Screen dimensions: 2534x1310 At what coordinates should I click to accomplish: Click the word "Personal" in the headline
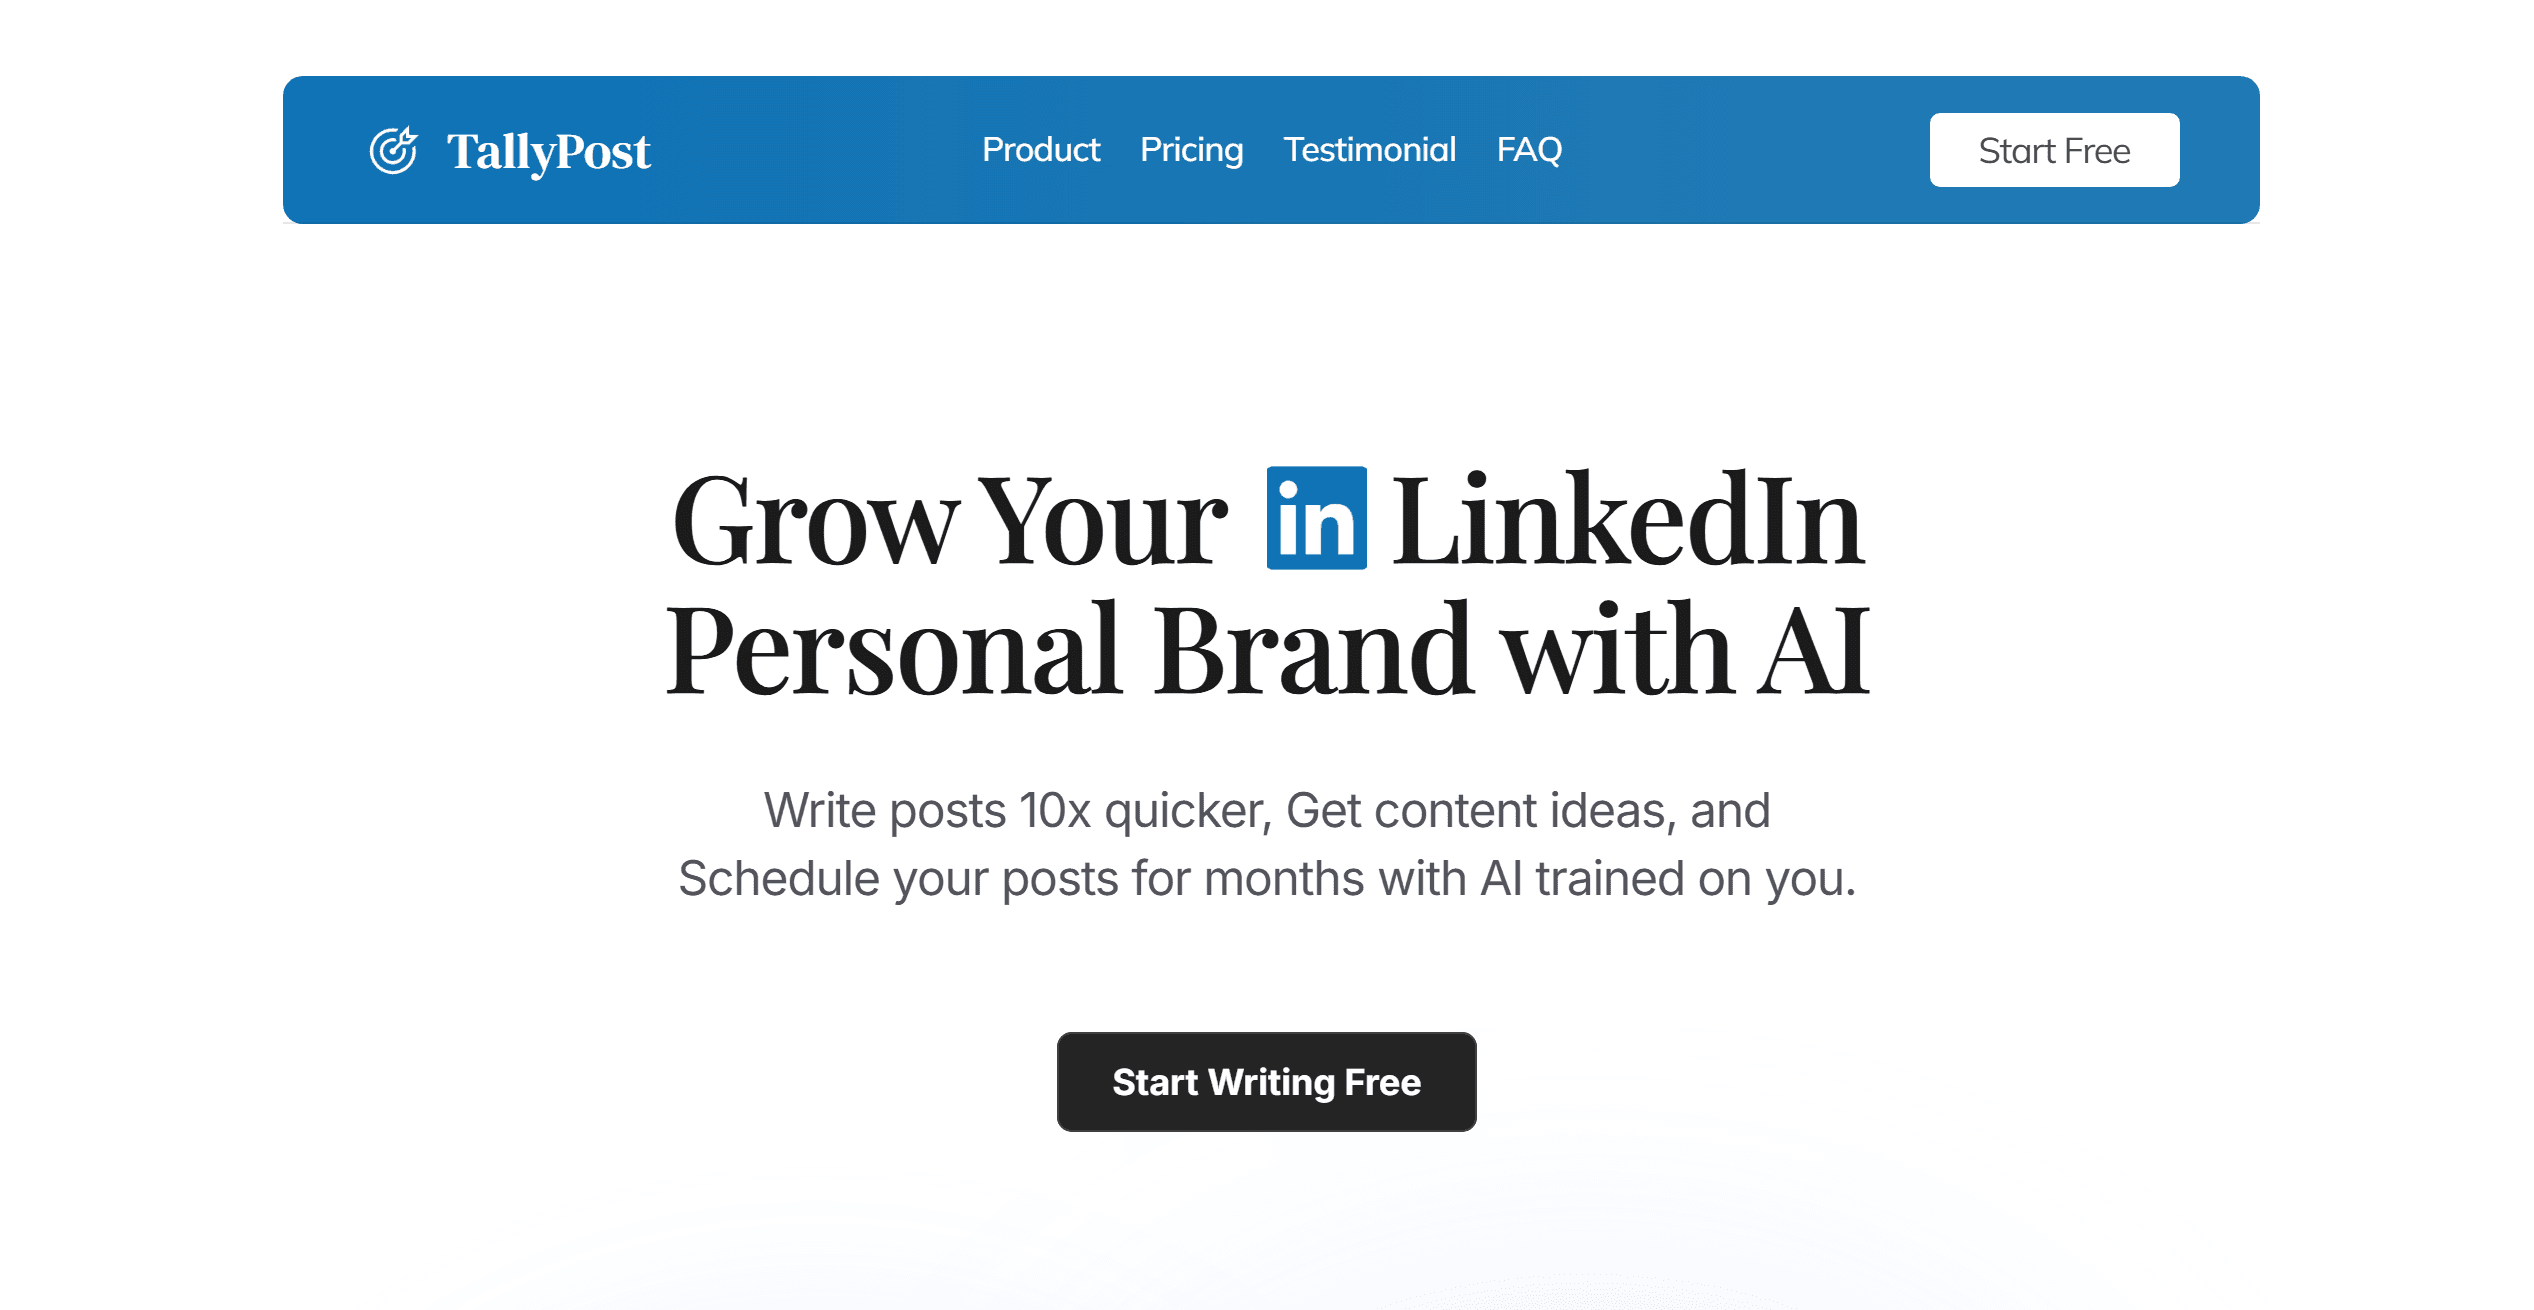(x=892, y=650)
